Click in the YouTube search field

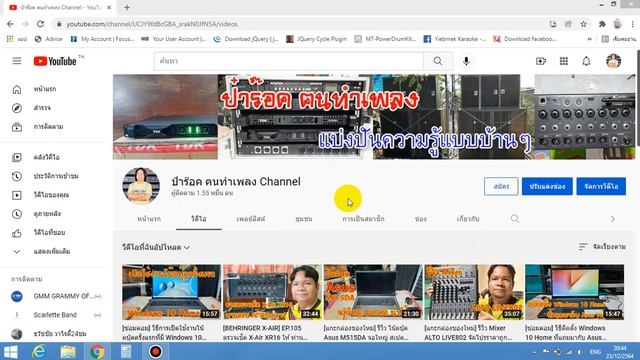[x=289, y=61]
